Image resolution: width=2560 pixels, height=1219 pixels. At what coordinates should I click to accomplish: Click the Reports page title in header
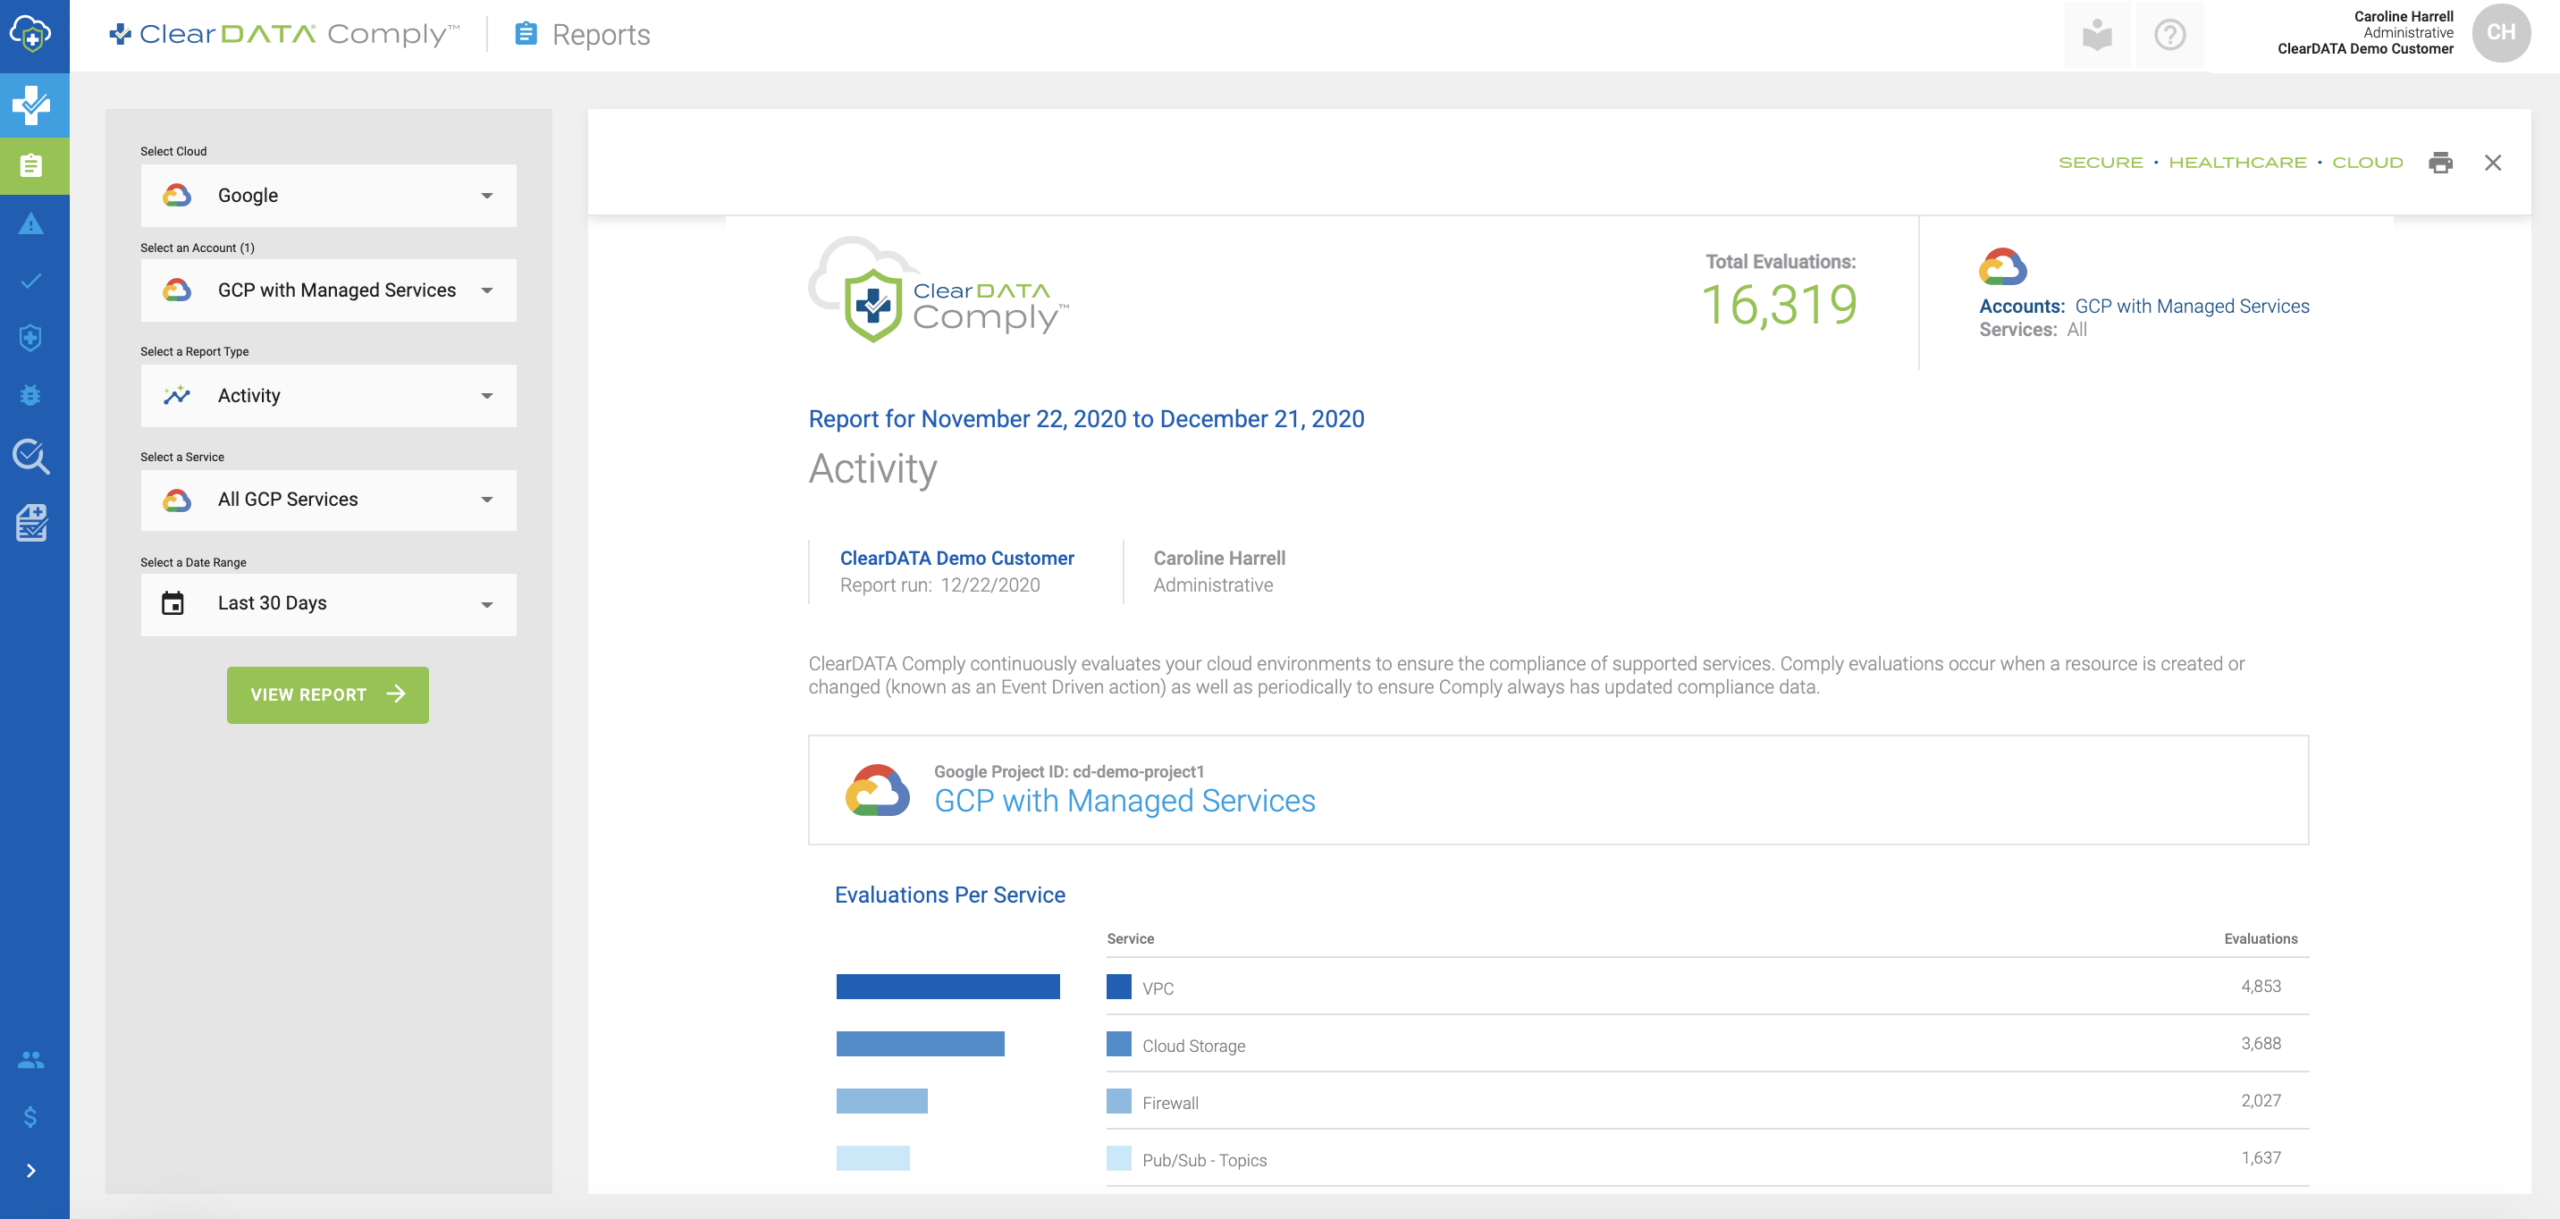(x=601, y=35)
